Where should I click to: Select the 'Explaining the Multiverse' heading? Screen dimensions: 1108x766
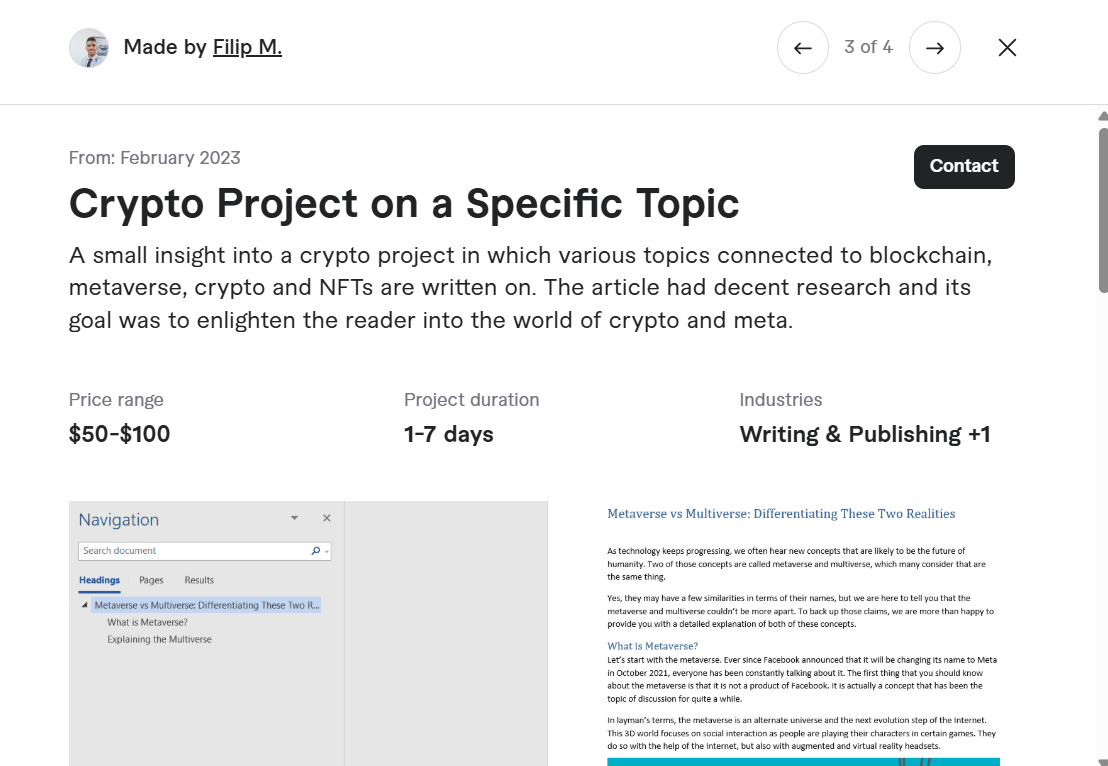click(159, 639)
